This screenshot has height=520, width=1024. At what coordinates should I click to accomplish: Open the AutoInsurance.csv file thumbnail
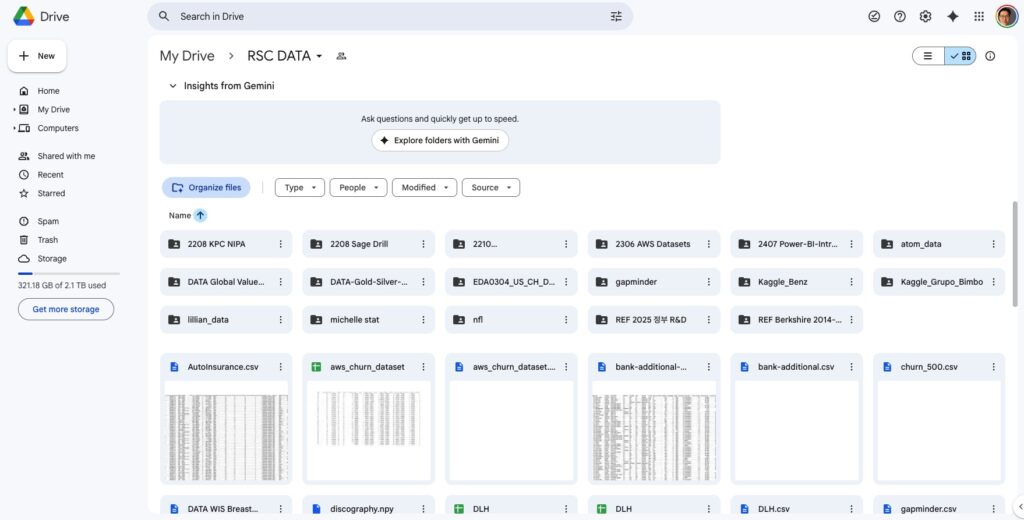(x=226, y=431)
